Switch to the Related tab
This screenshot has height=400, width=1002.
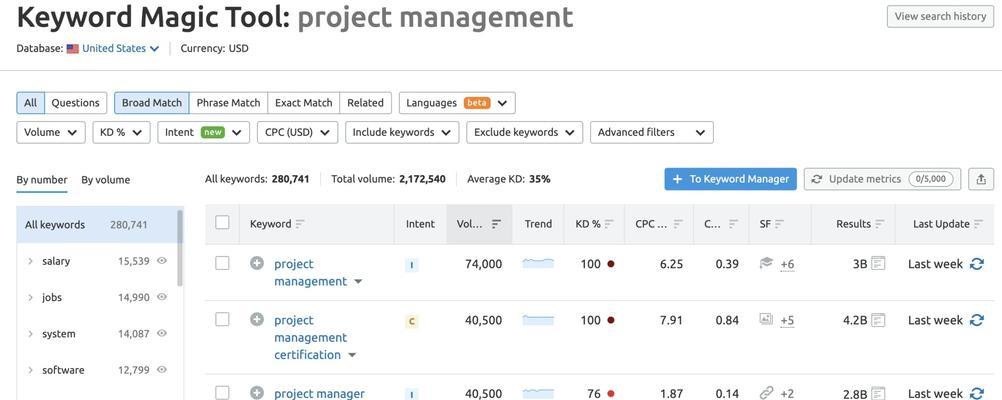click(366, 103)
